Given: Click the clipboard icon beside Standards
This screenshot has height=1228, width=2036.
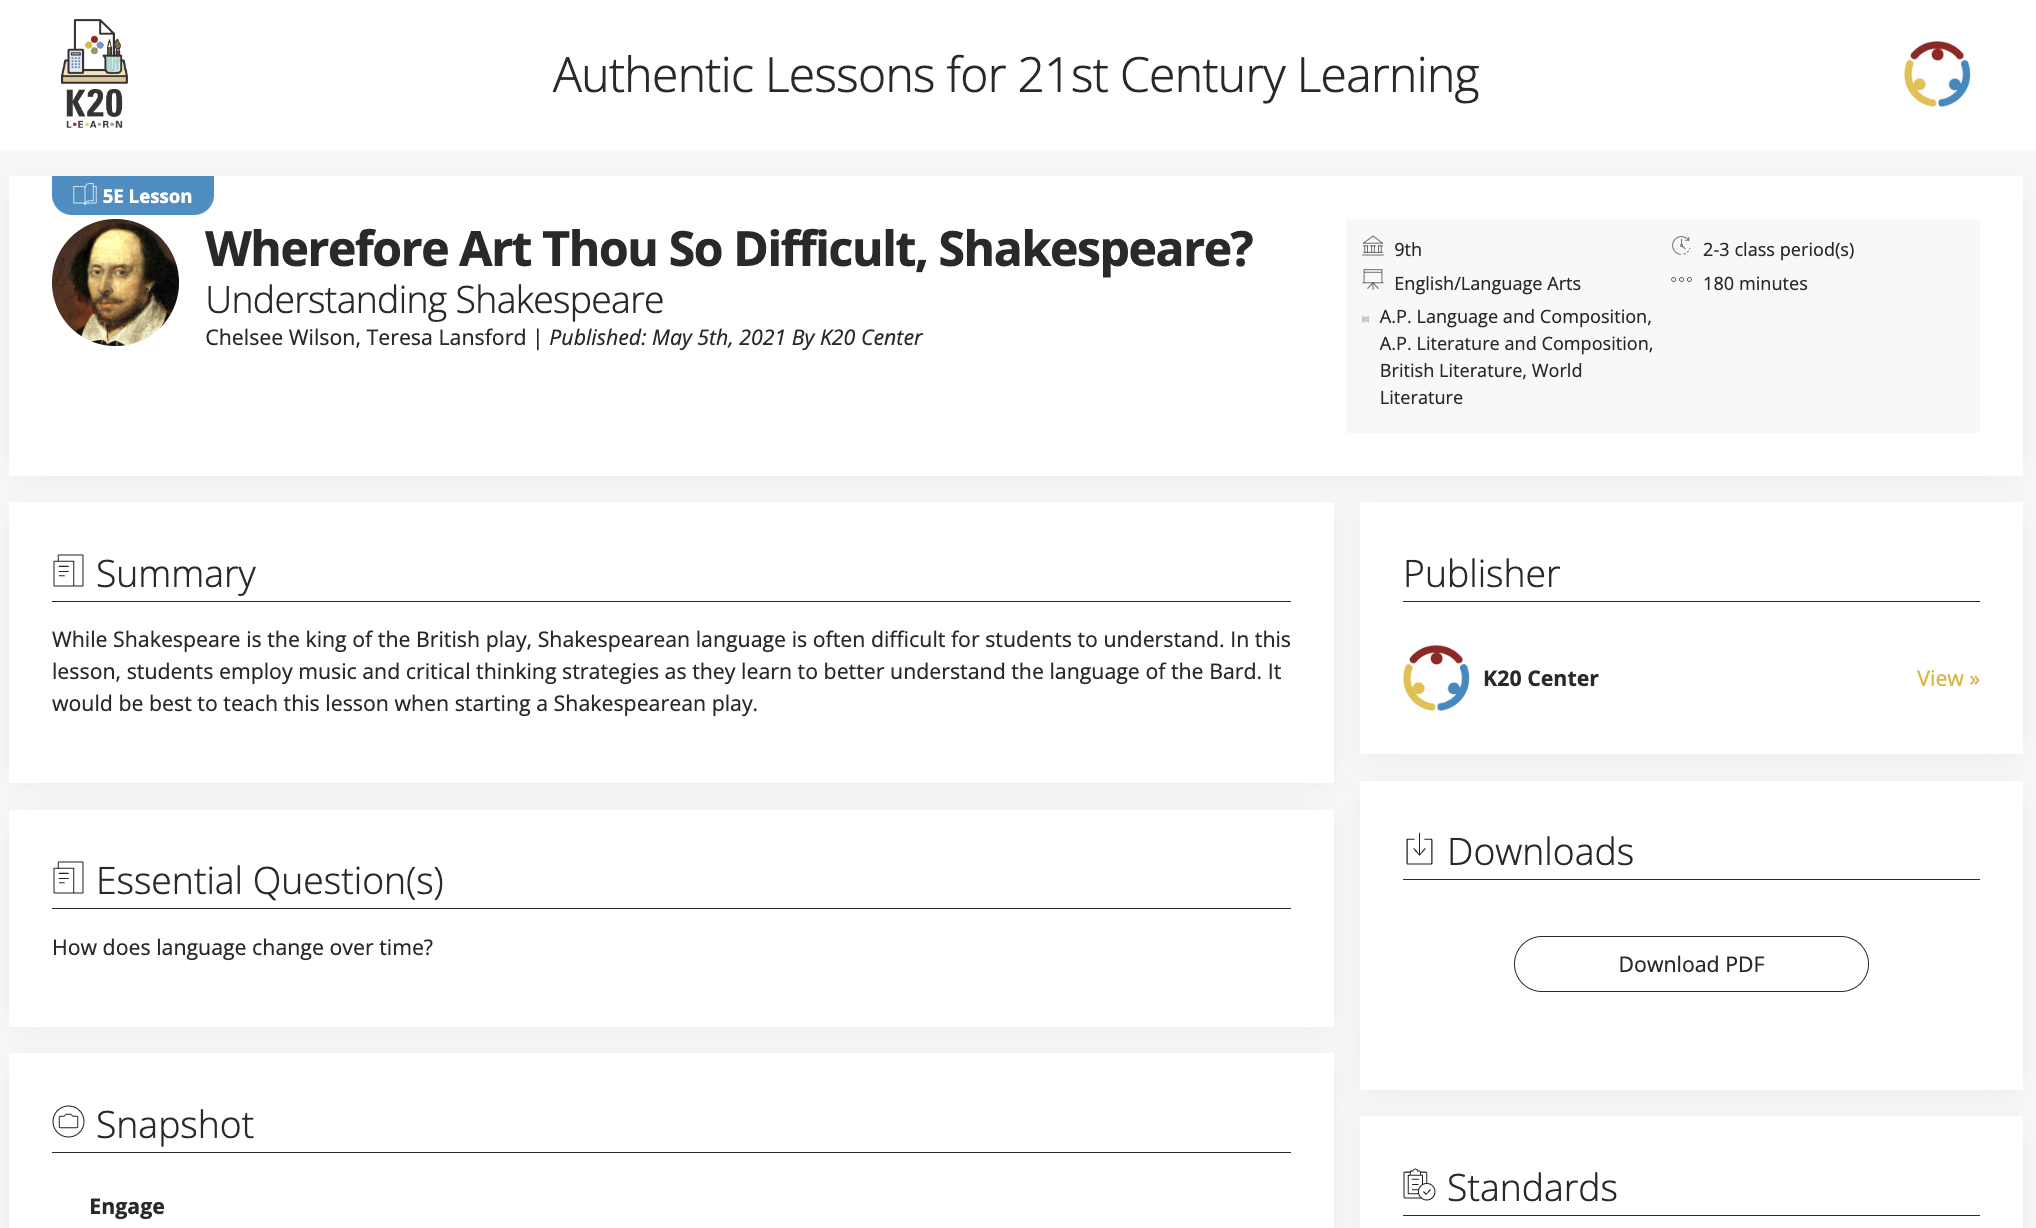Looking at the screenshot, I should (x=1418, y=1185).
